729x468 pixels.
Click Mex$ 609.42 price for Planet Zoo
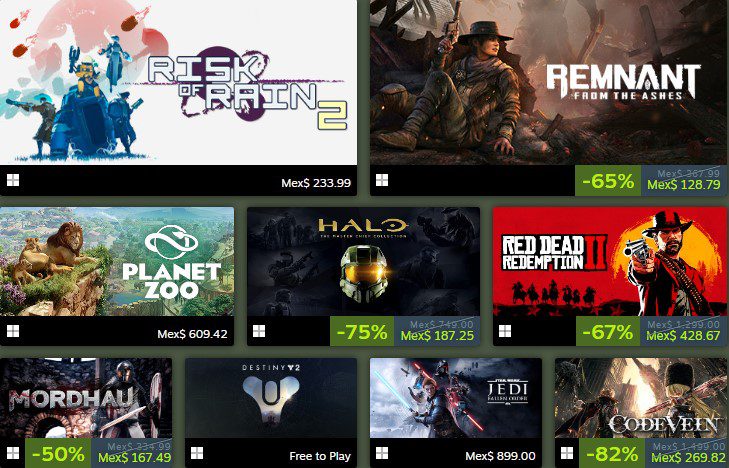(192, 334)
